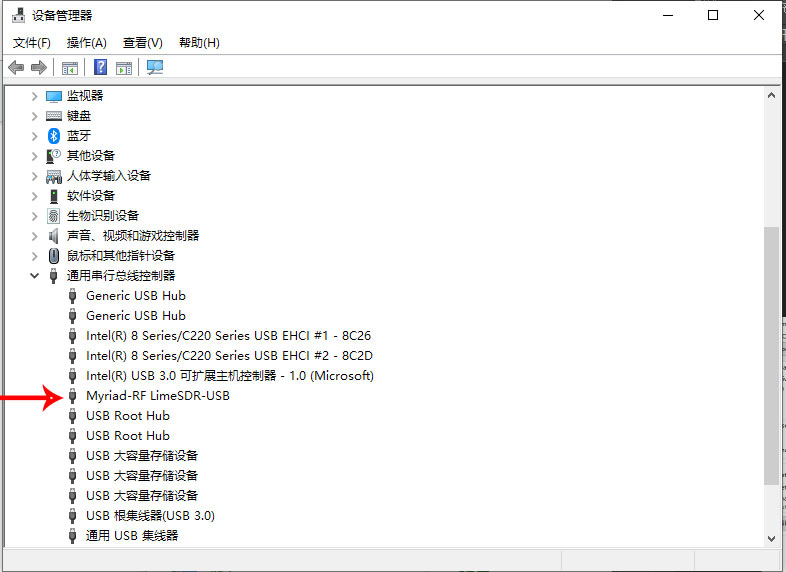Select USB 根集线器(USB 3.0) entry
Image resolution: width=786 pixels, height=572 pixels.
tap(150, 516)
